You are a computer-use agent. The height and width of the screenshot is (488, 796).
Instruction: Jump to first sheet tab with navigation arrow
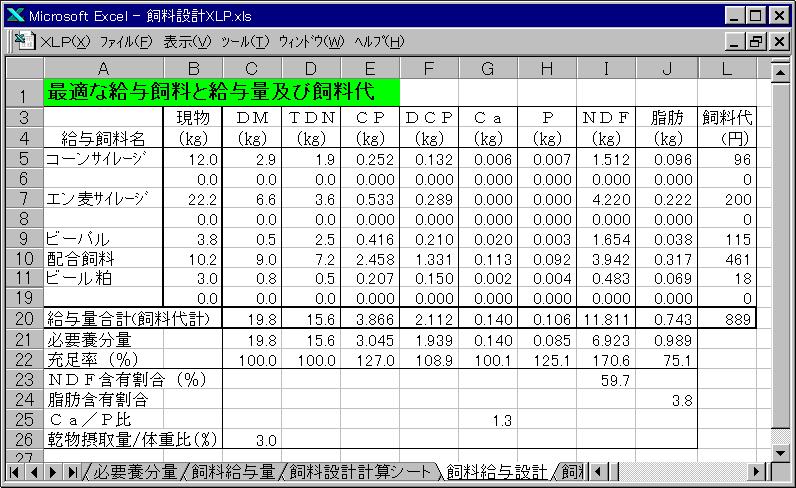[x=15, y=471]
